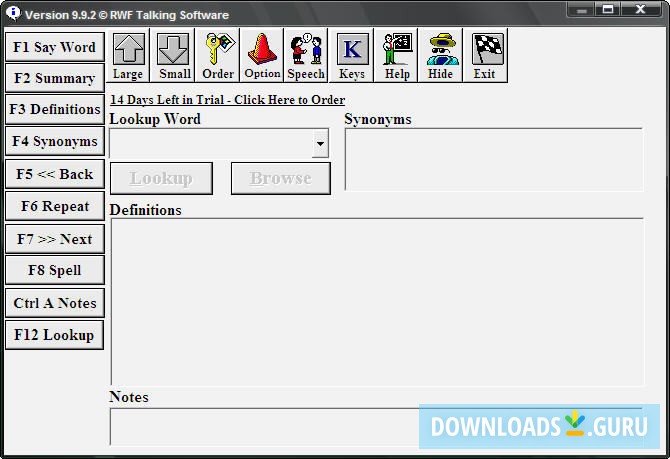
Task: Go back with F5 << Back button
Action: coord(55,174)
